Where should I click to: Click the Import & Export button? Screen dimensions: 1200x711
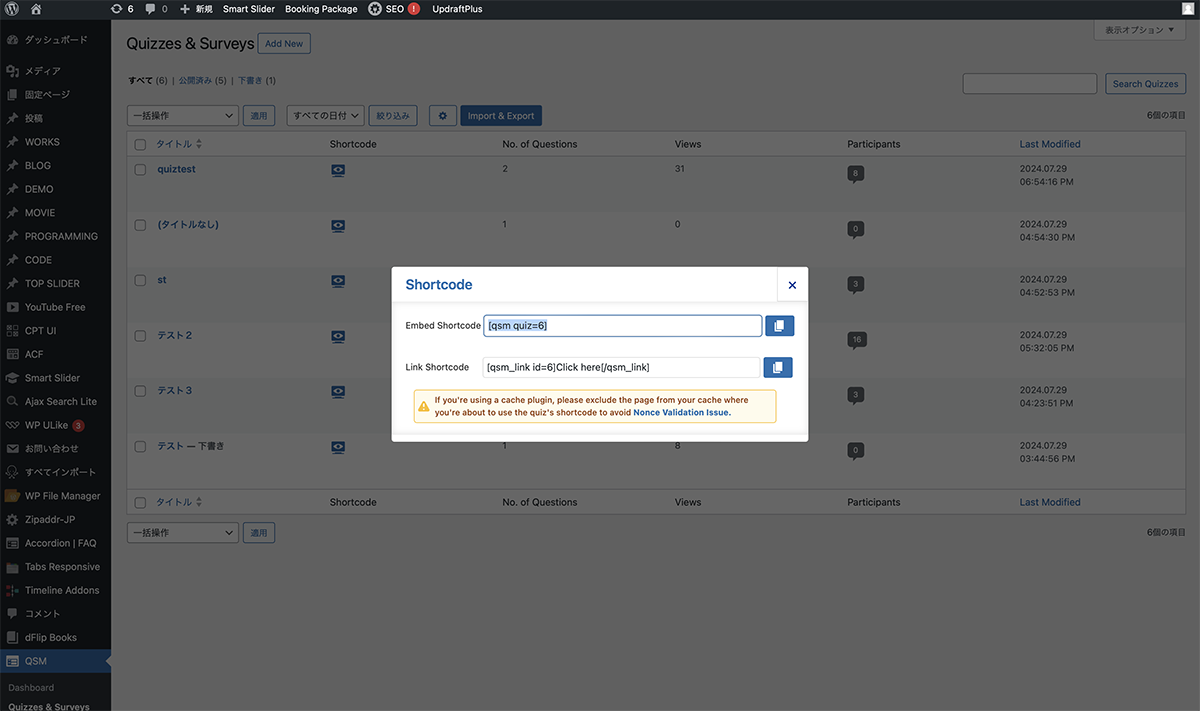pos(500,116)
